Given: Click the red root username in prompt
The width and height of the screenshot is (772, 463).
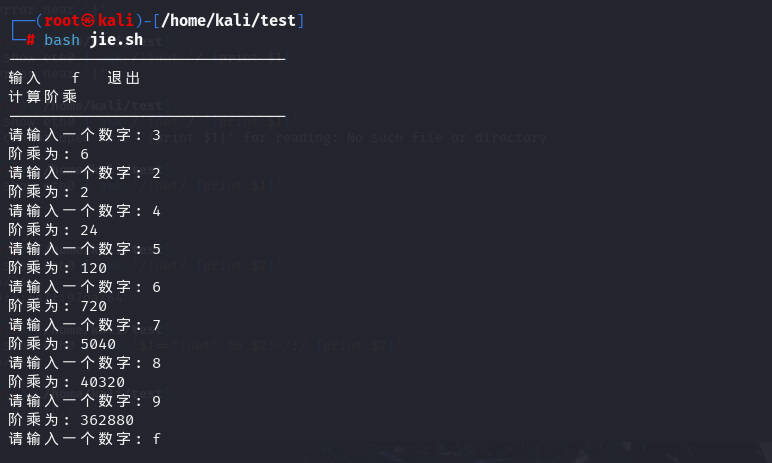Looking at the screenshot, I should point(62,21).
